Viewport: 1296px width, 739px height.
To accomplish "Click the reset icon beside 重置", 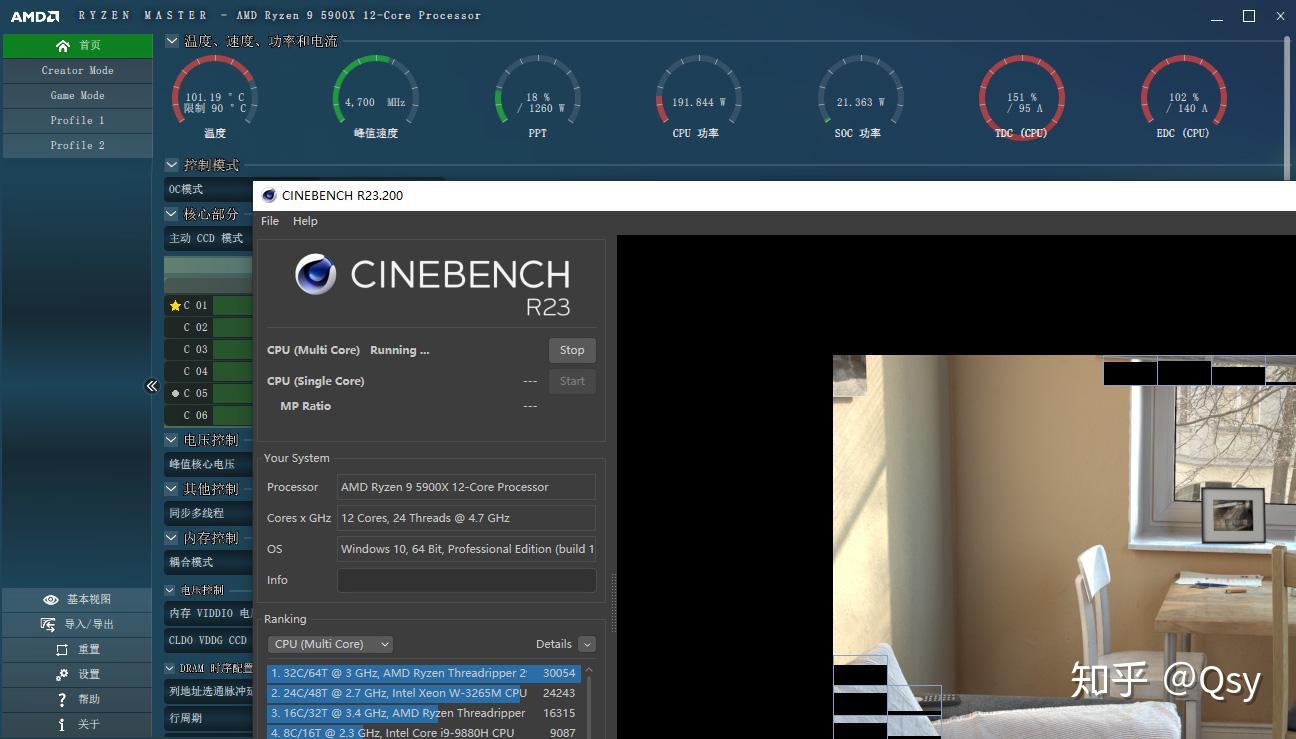I will 62,649.
